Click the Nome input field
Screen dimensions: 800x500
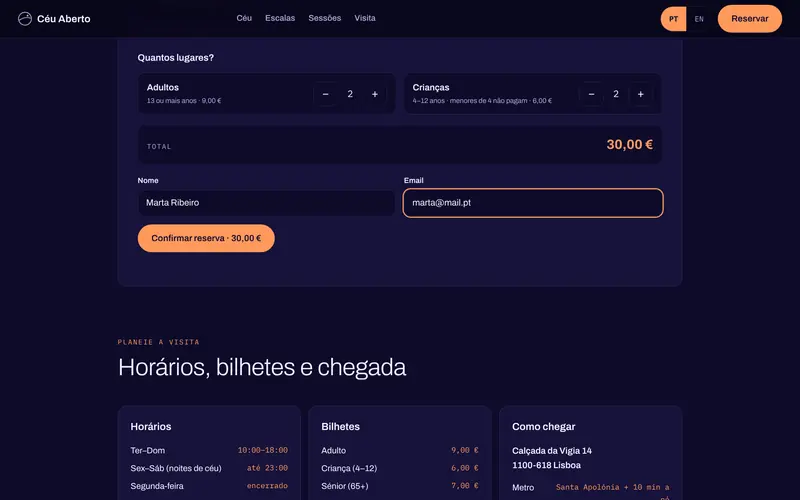[x=266, y=203]
